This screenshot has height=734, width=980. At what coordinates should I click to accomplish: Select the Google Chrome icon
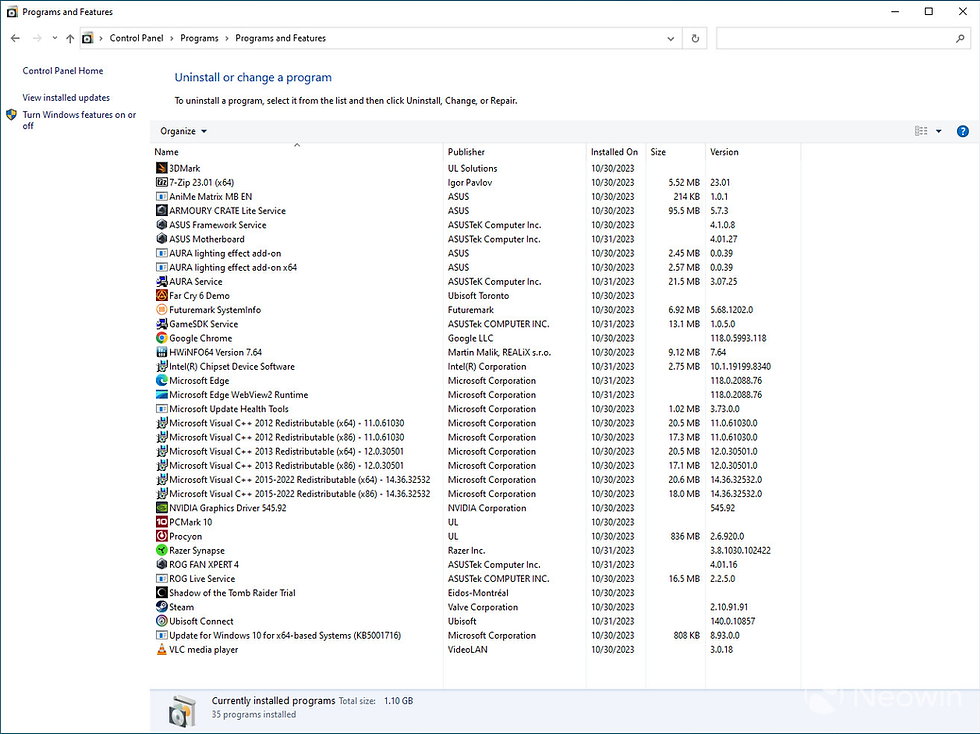coord(161,338)
